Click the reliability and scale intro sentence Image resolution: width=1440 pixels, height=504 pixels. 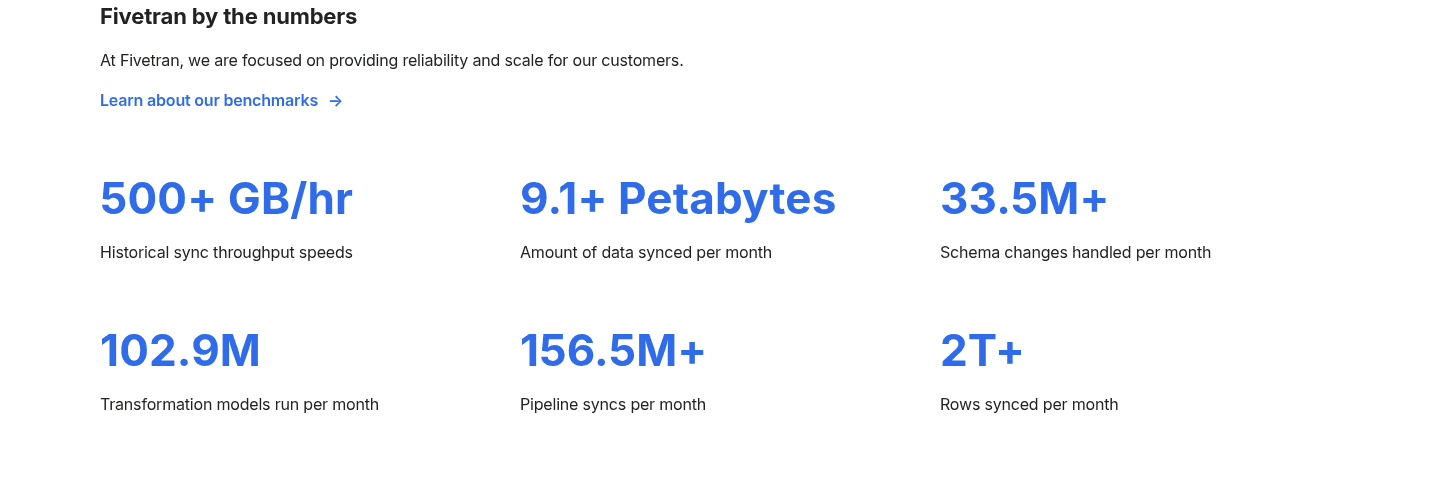click(392, 60)
